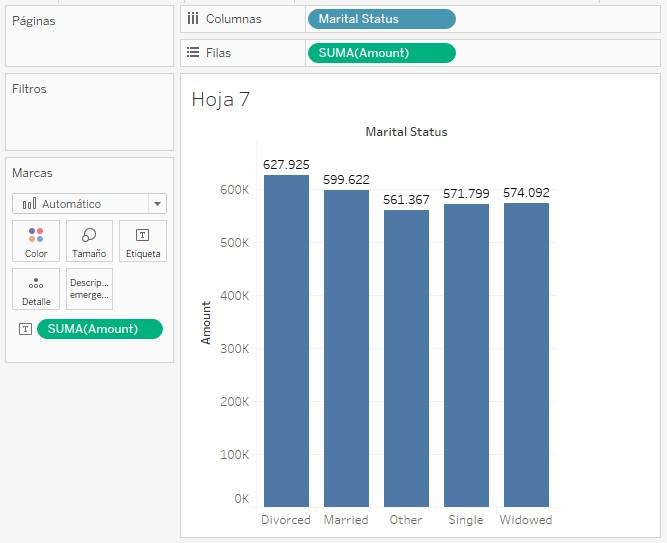The height and width of the screenshot is (543, 667).
Task: Click the 571.799 data label
Action: pyautogui.click(x=466, y=194)
